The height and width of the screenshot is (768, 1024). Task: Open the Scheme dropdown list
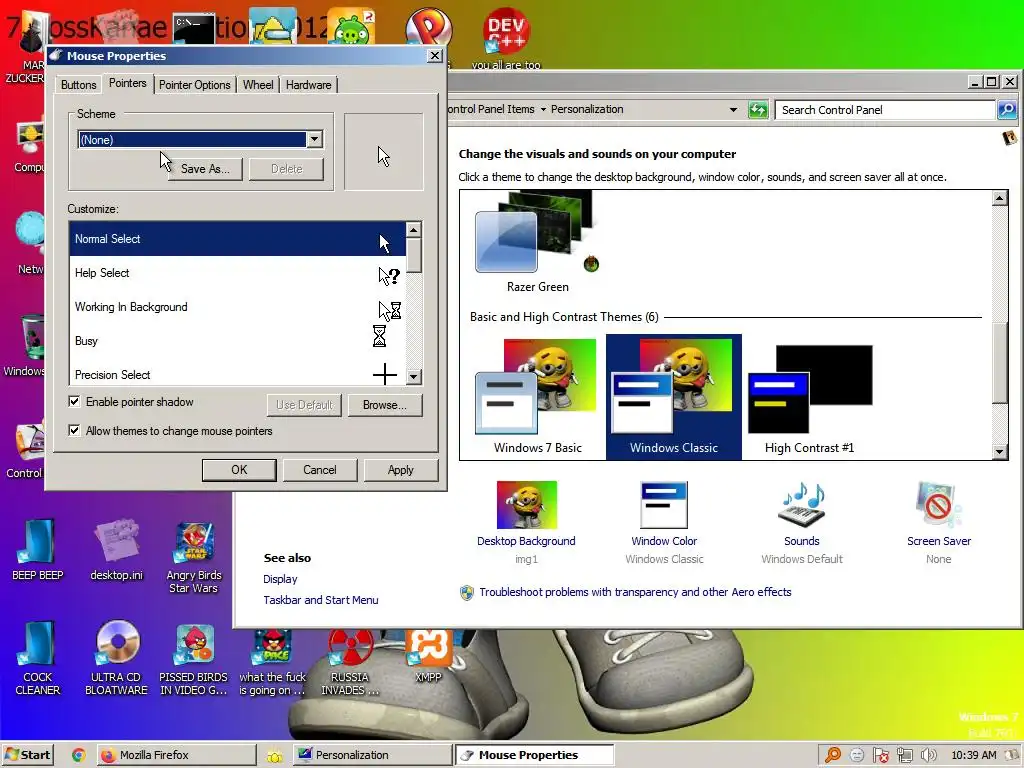[314, 139]
